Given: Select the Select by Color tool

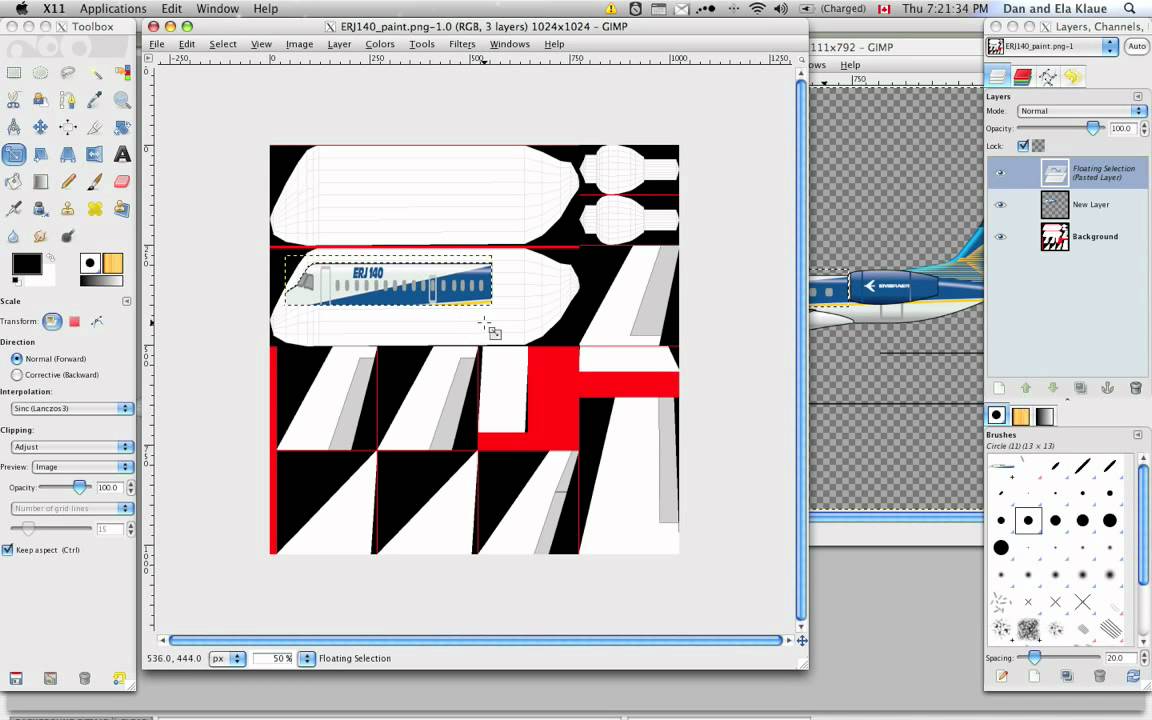Looking at the screenshot, I should click(123, 73).
